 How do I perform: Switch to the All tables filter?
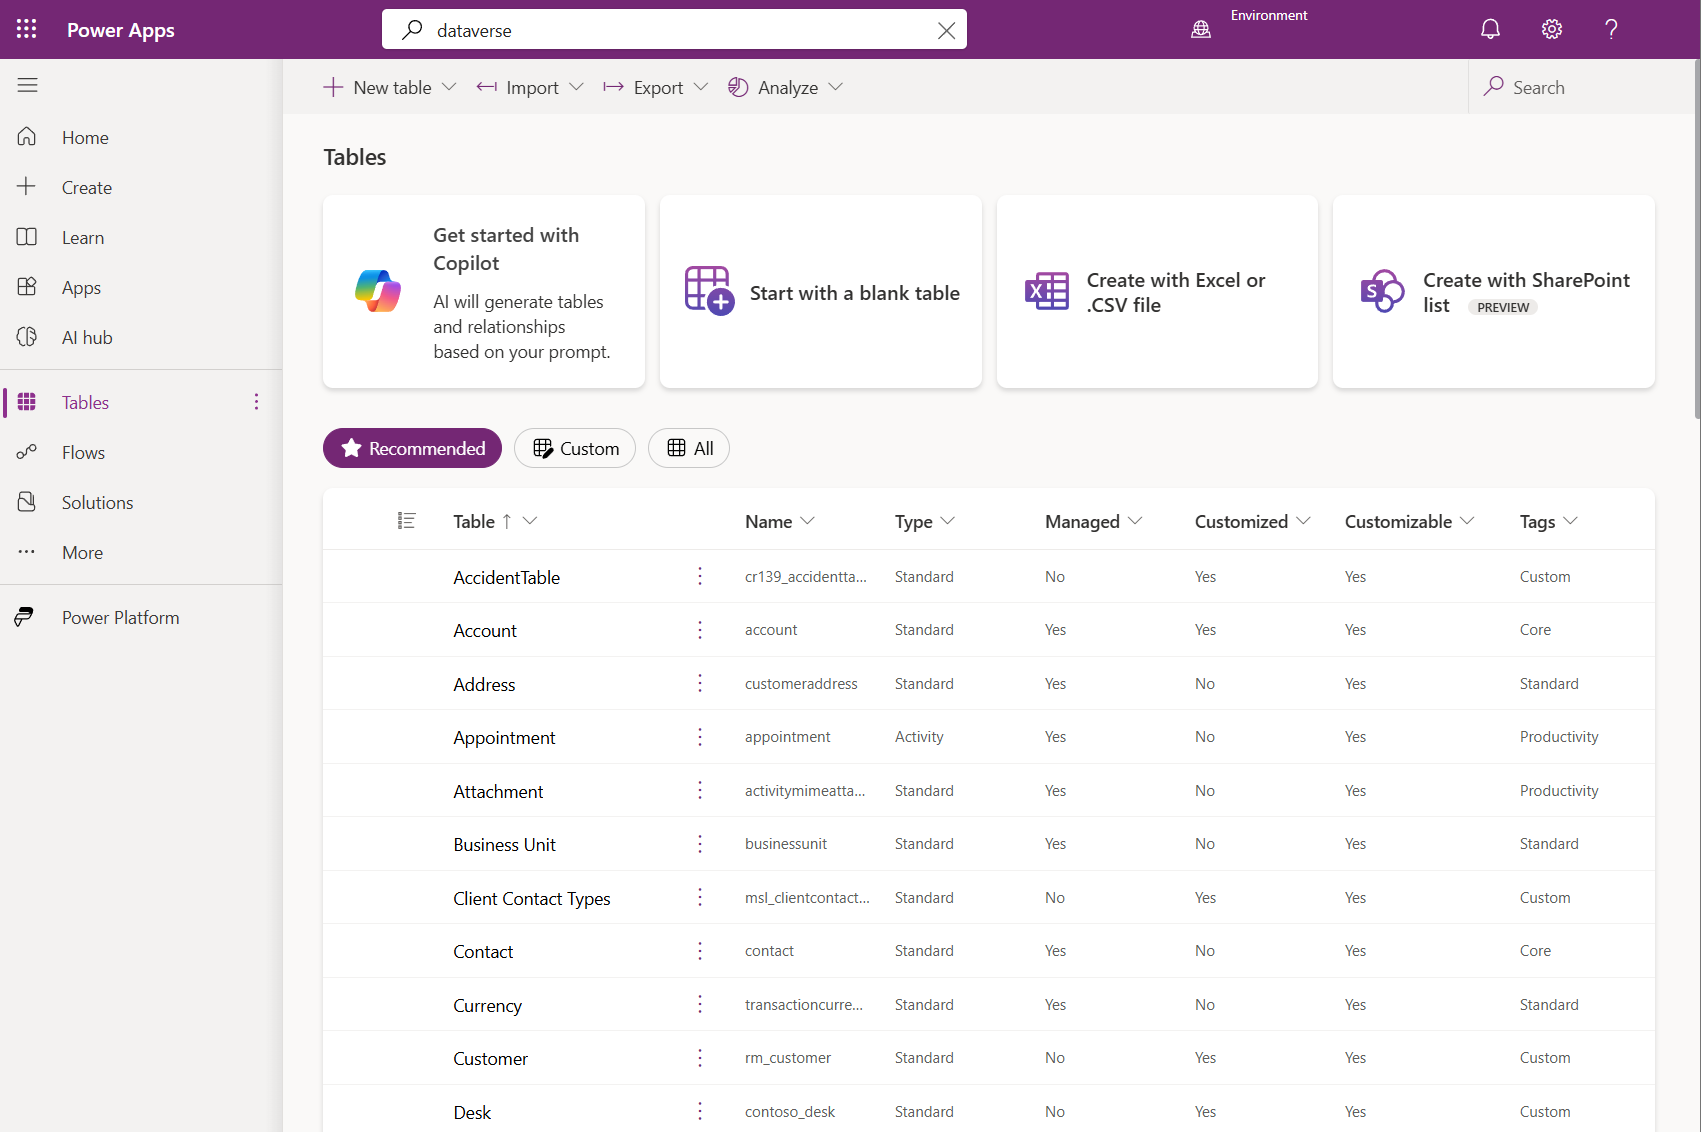(688, 448)
